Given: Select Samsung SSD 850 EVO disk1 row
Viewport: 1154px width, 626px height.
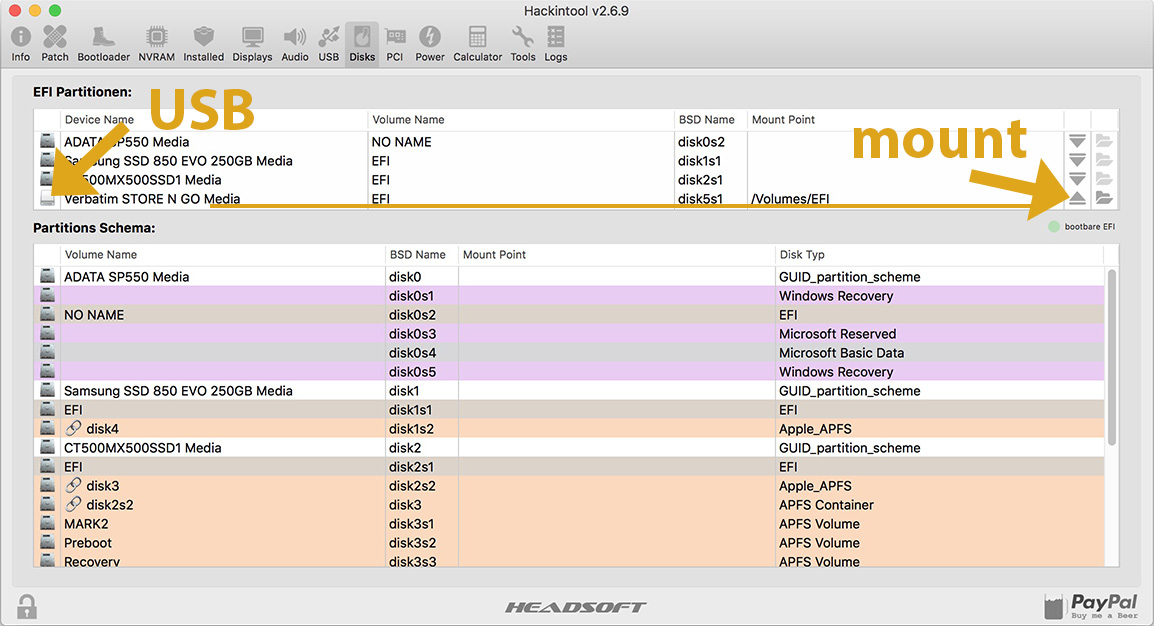Looking at the screenshot, I should coord(569,391).
